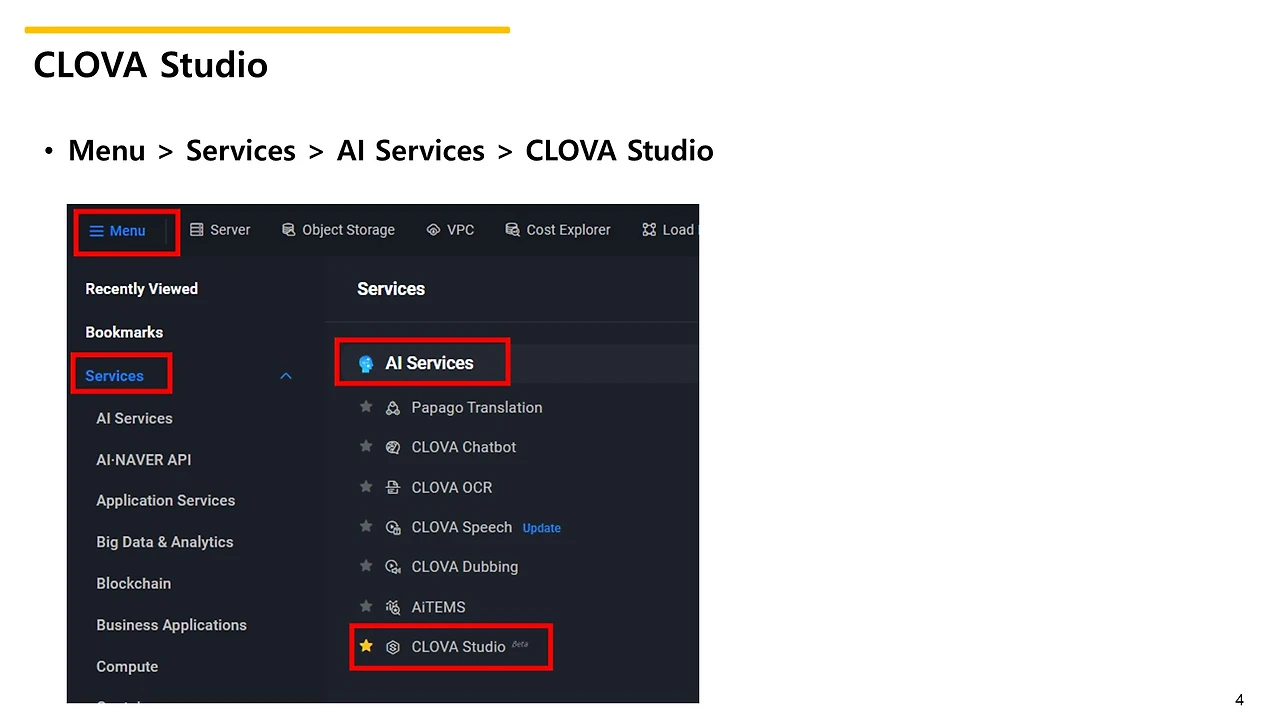Remove CLOVA Studio bookmark via yellow star
Image resolution: width=1280 pixels, height=720 pixels.
pyautogui.click(x=366, y=646)
